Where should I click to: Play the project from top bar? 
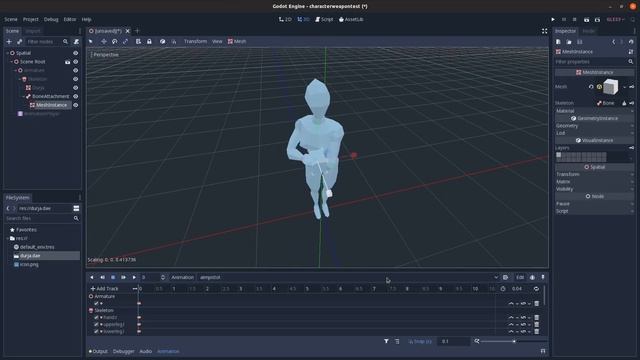point(553,19)
